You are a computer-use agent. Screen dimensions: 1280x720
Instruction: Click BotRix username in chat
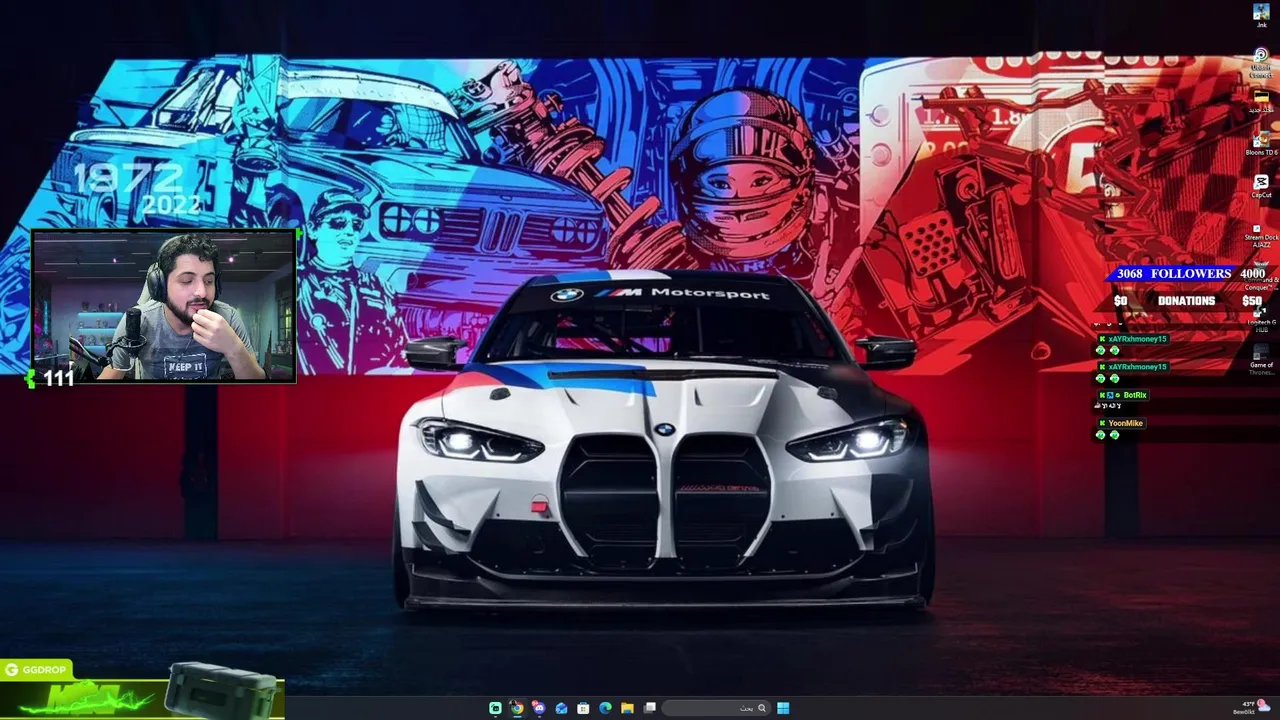point(1134,395)
